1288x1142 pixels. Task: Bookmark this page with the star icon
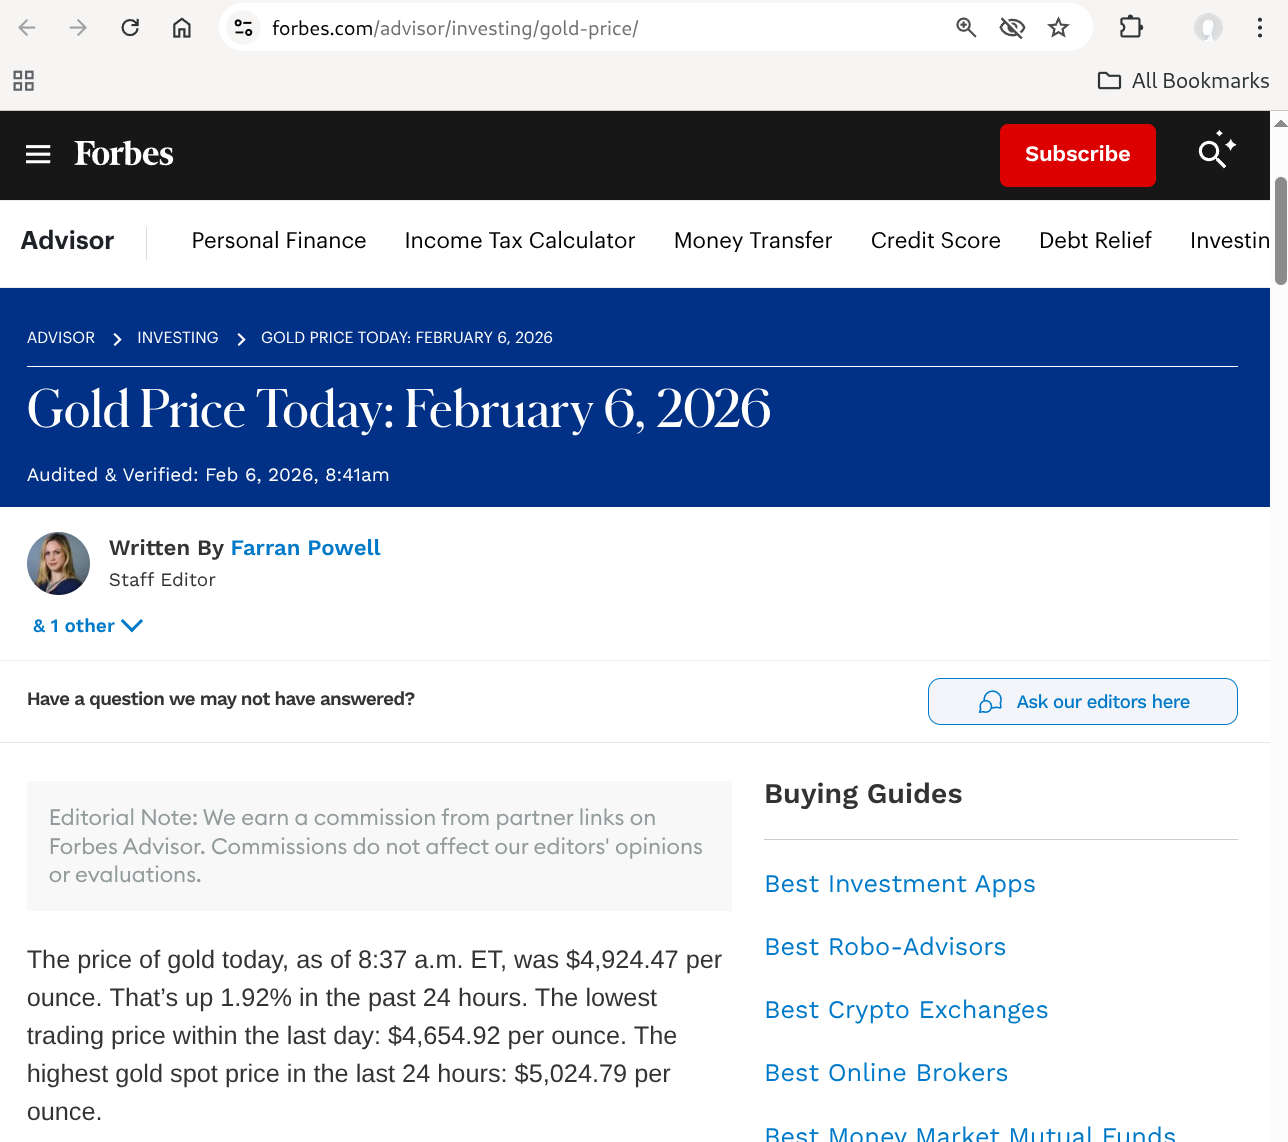pos(1058,27)
